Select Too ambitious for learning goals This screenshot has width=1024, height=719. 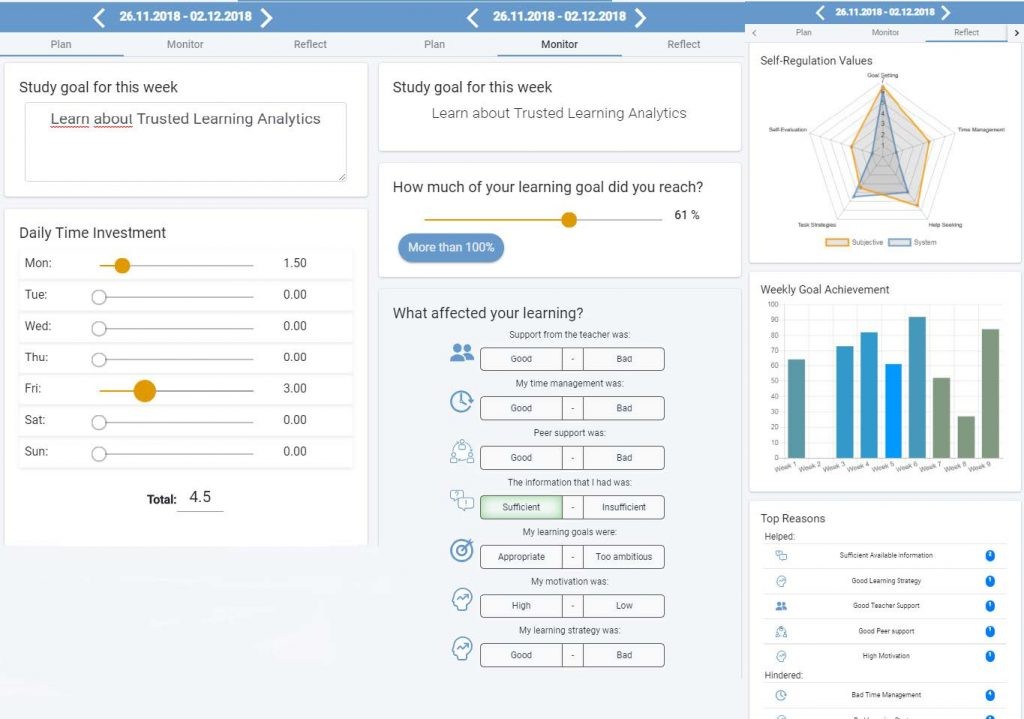[624, 557]
